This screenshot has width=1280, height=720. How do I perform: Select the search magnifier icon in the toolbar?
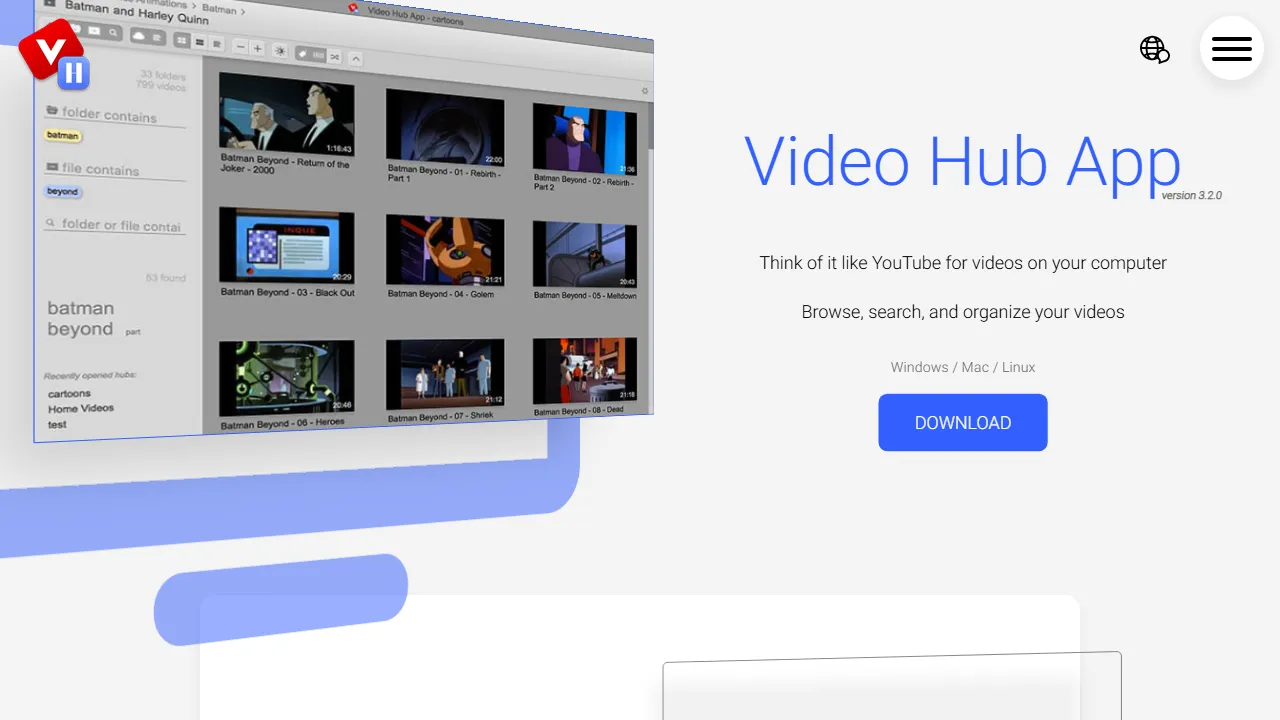[114, 31]
